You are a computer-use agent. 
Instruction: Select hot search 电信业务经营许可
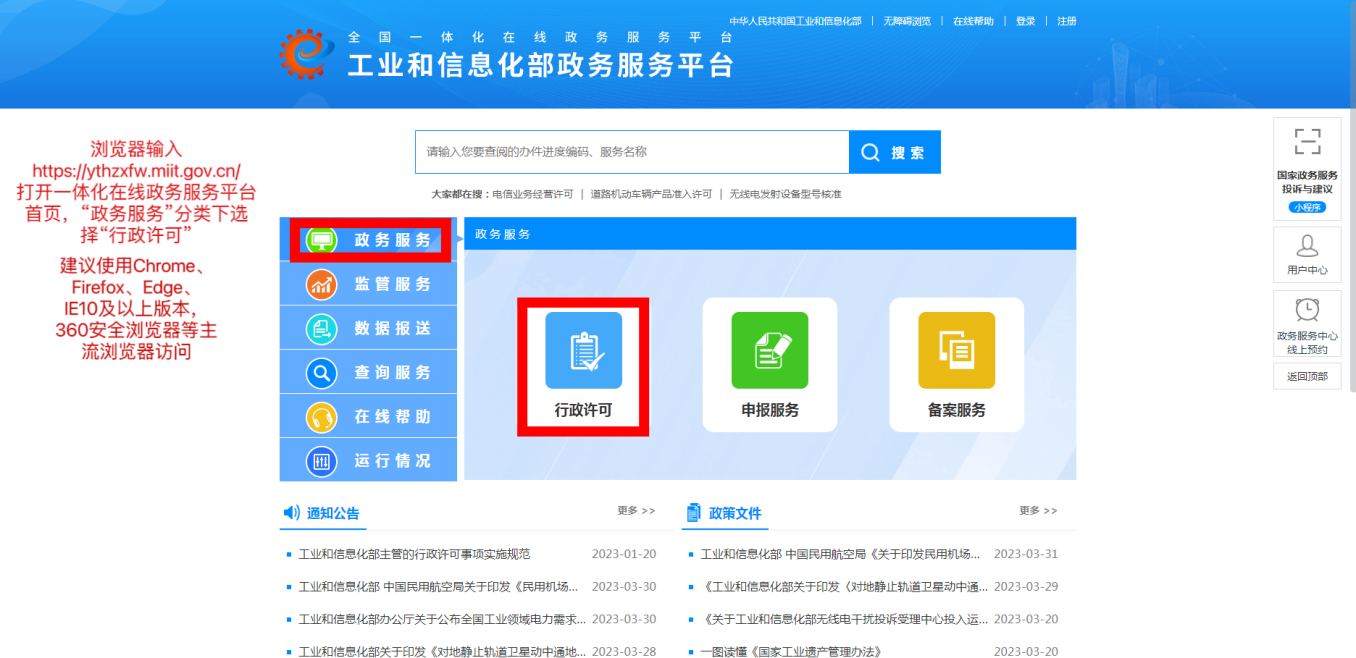(x=532, y=194)
